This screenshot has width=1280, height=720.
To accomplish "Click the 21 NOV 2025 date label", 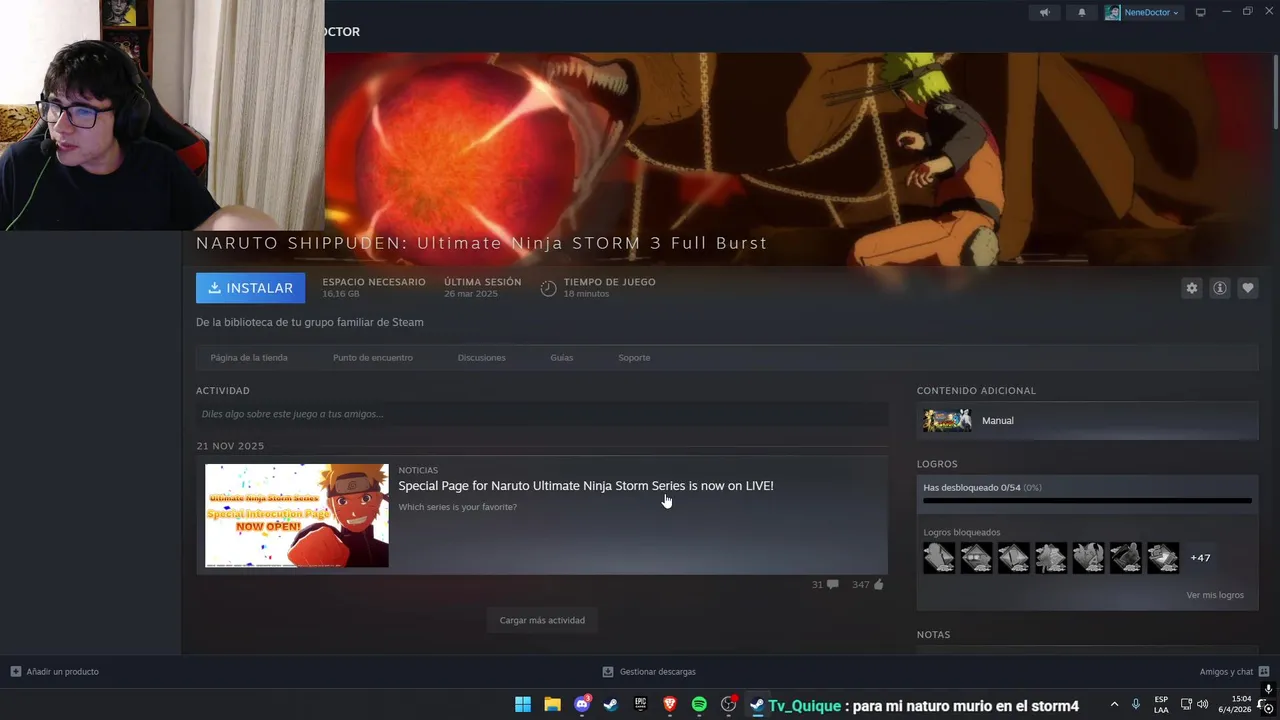I will (230, 446).
